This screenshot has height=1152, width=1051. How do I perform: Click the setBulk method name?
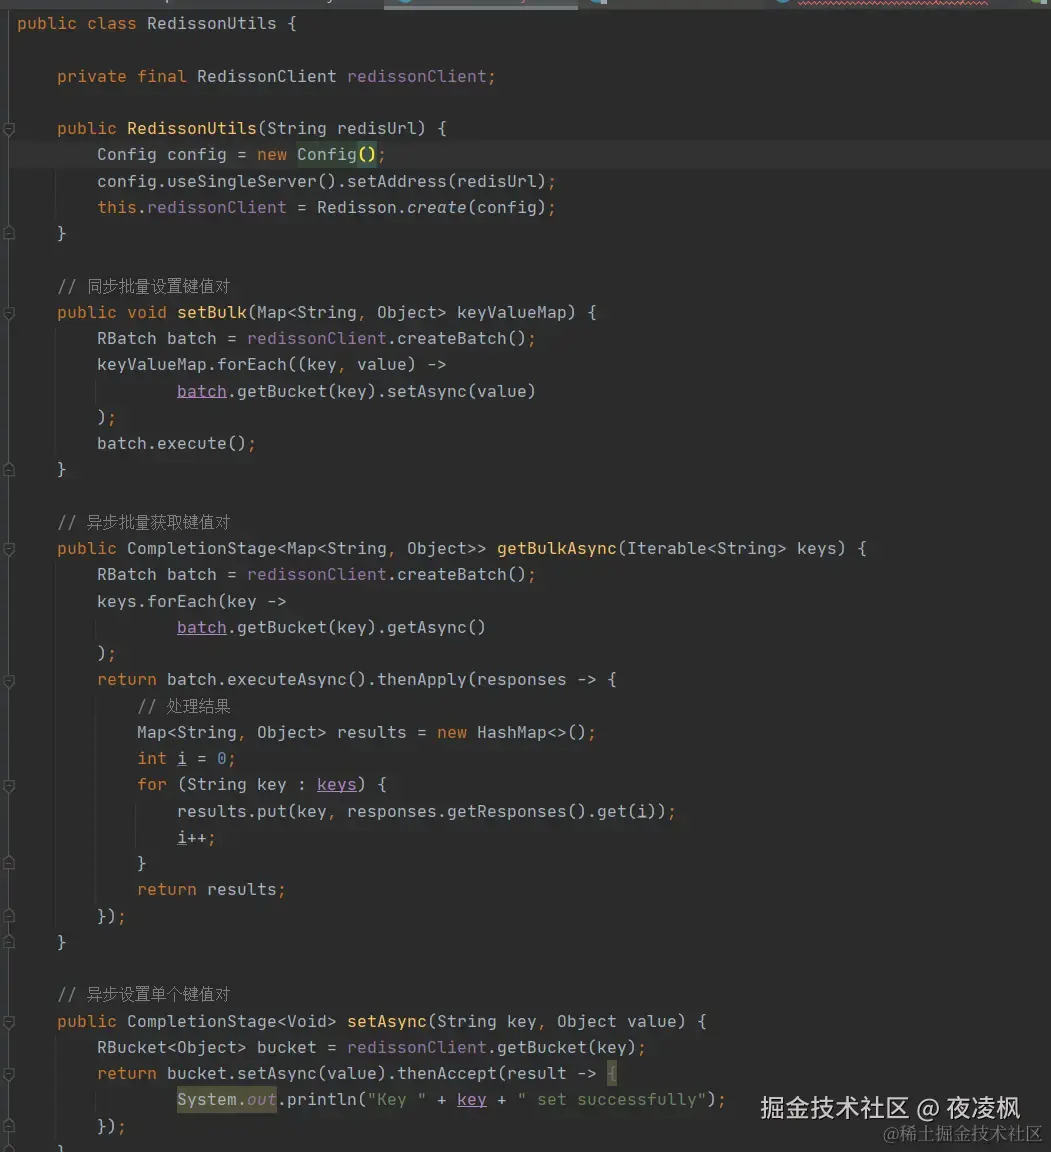coord(212,312)
